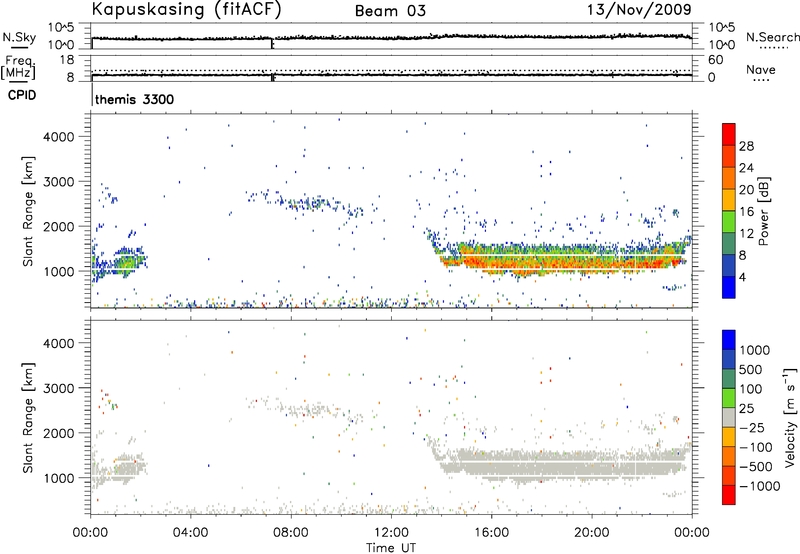Click the Nave legend label
The height and width of the screenshot is (554, 800).
761,70
